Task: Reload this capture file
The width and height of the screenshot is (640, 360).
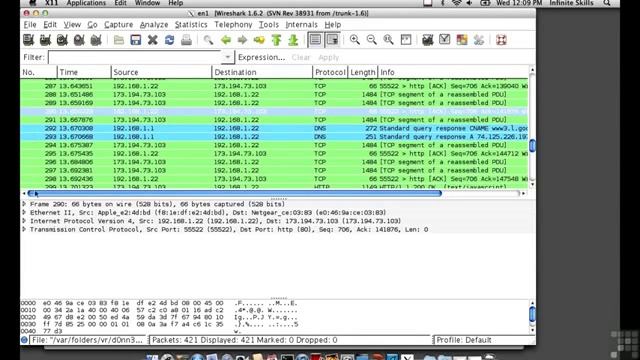Action: pos(169,40)
